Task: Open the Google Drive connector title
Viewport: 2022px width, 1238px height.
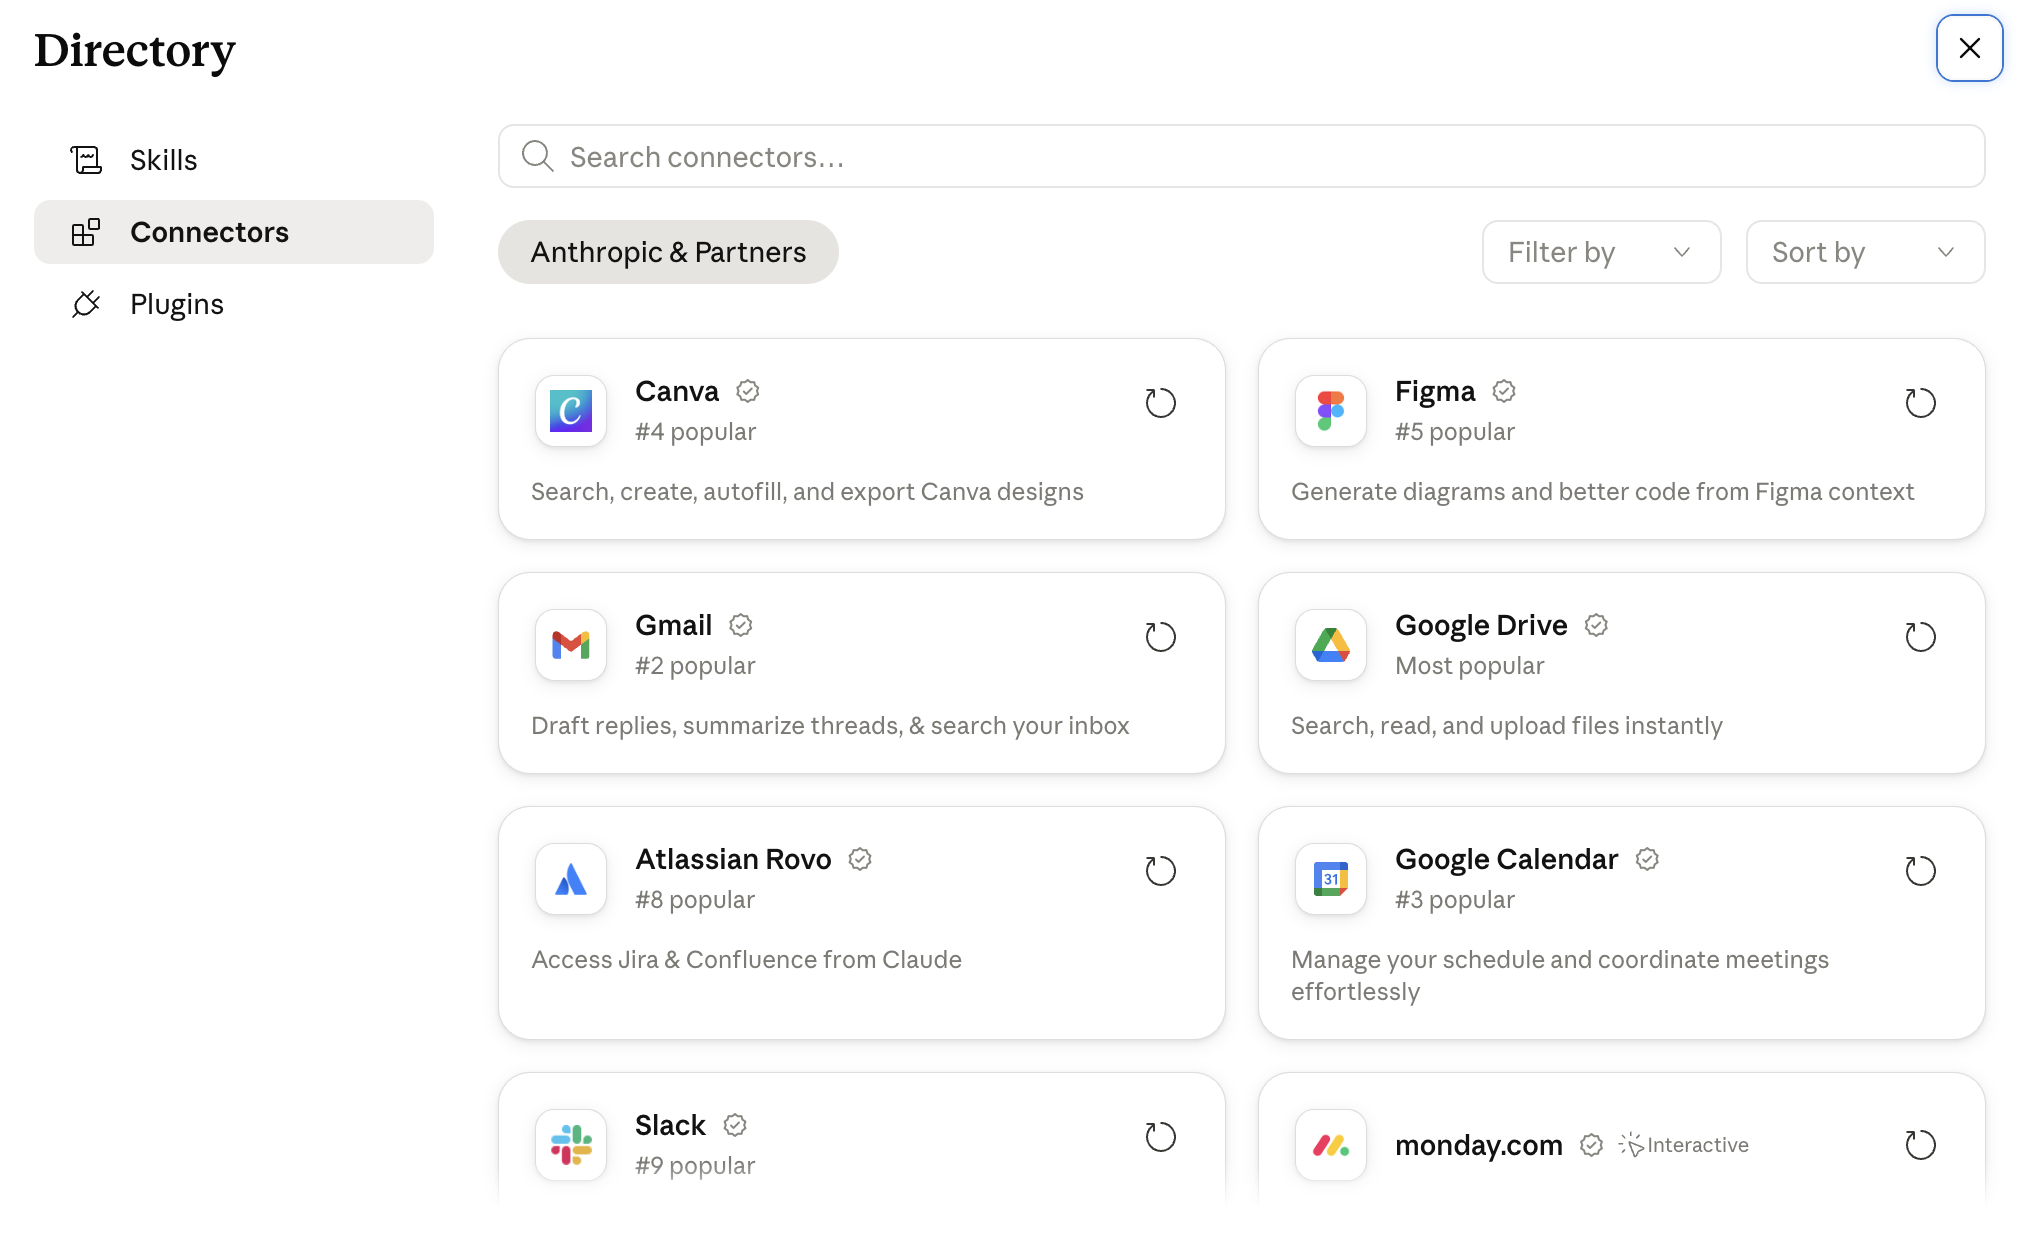Action: pyautogui.click(x=1481, y=625)
